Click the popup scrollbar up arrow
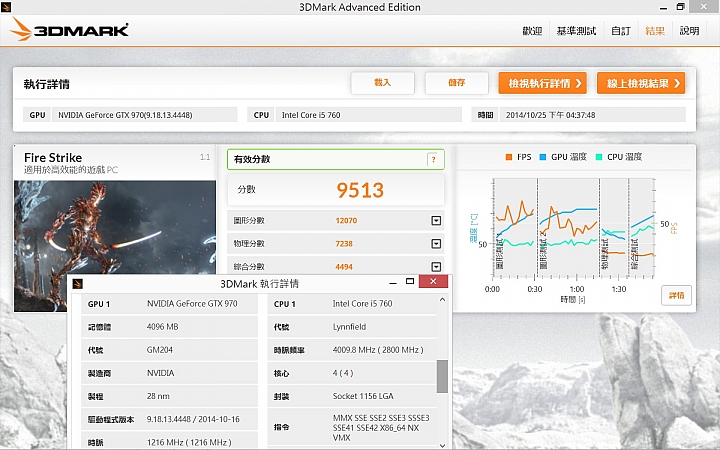Image resolution: width=720 pixels, height=450 pixels. [442, 299]
